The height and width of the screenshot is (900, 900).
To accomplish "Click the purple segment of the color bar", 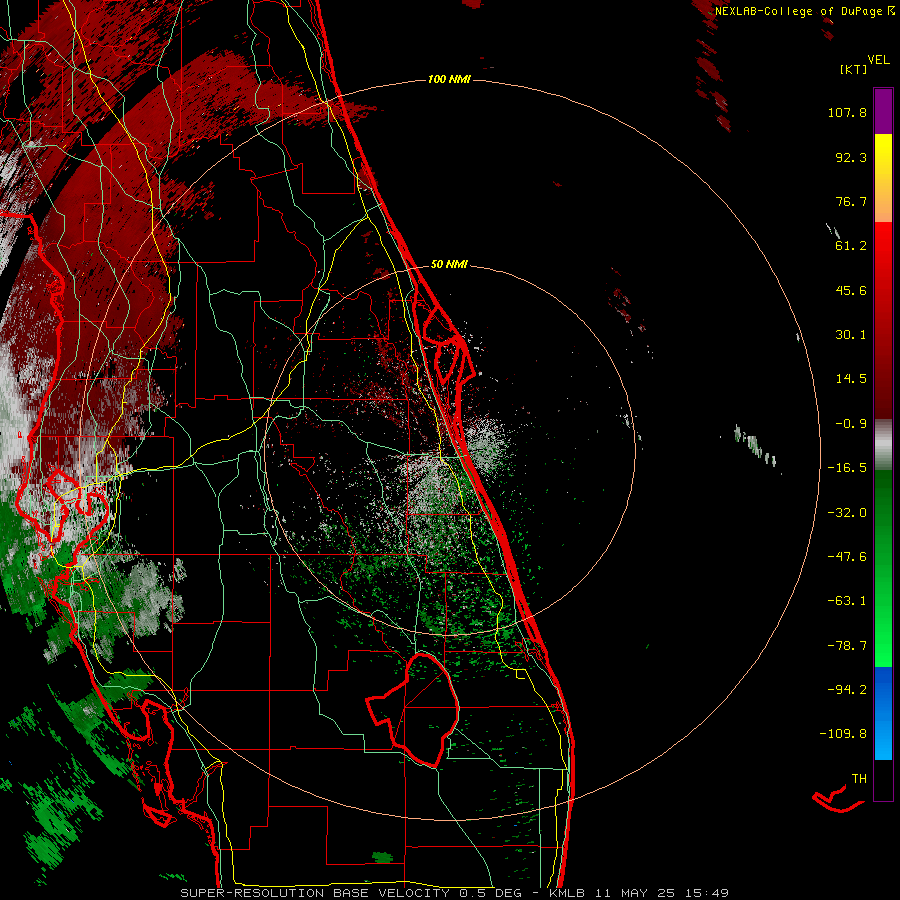I will 883,112.
